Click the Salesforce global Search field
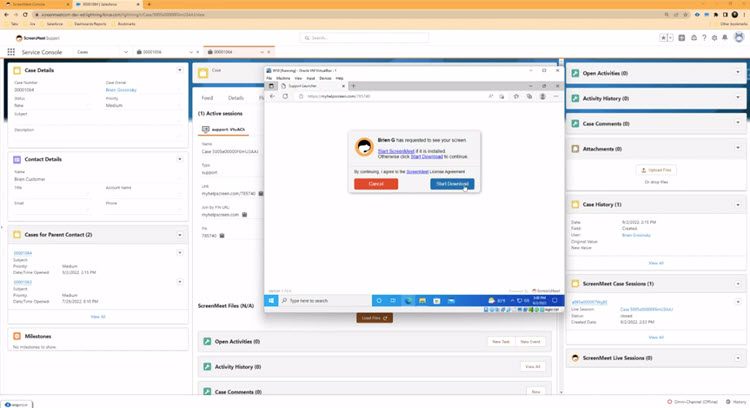The width and height of the screenshot is (750, 408). 364,38
